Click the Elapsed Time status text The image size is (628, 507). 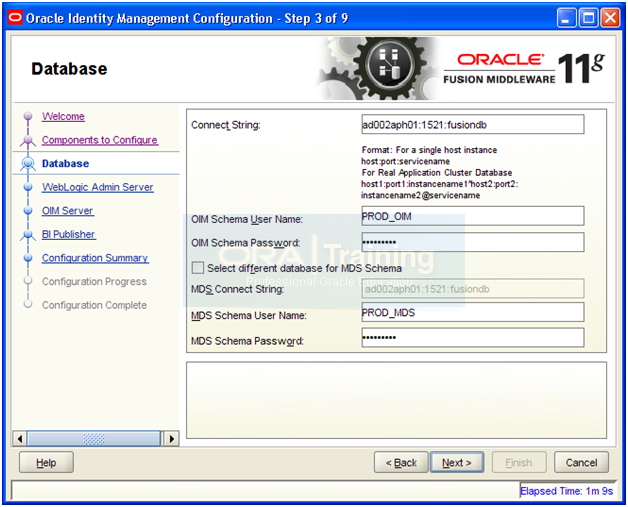click(x=566, y=491)
